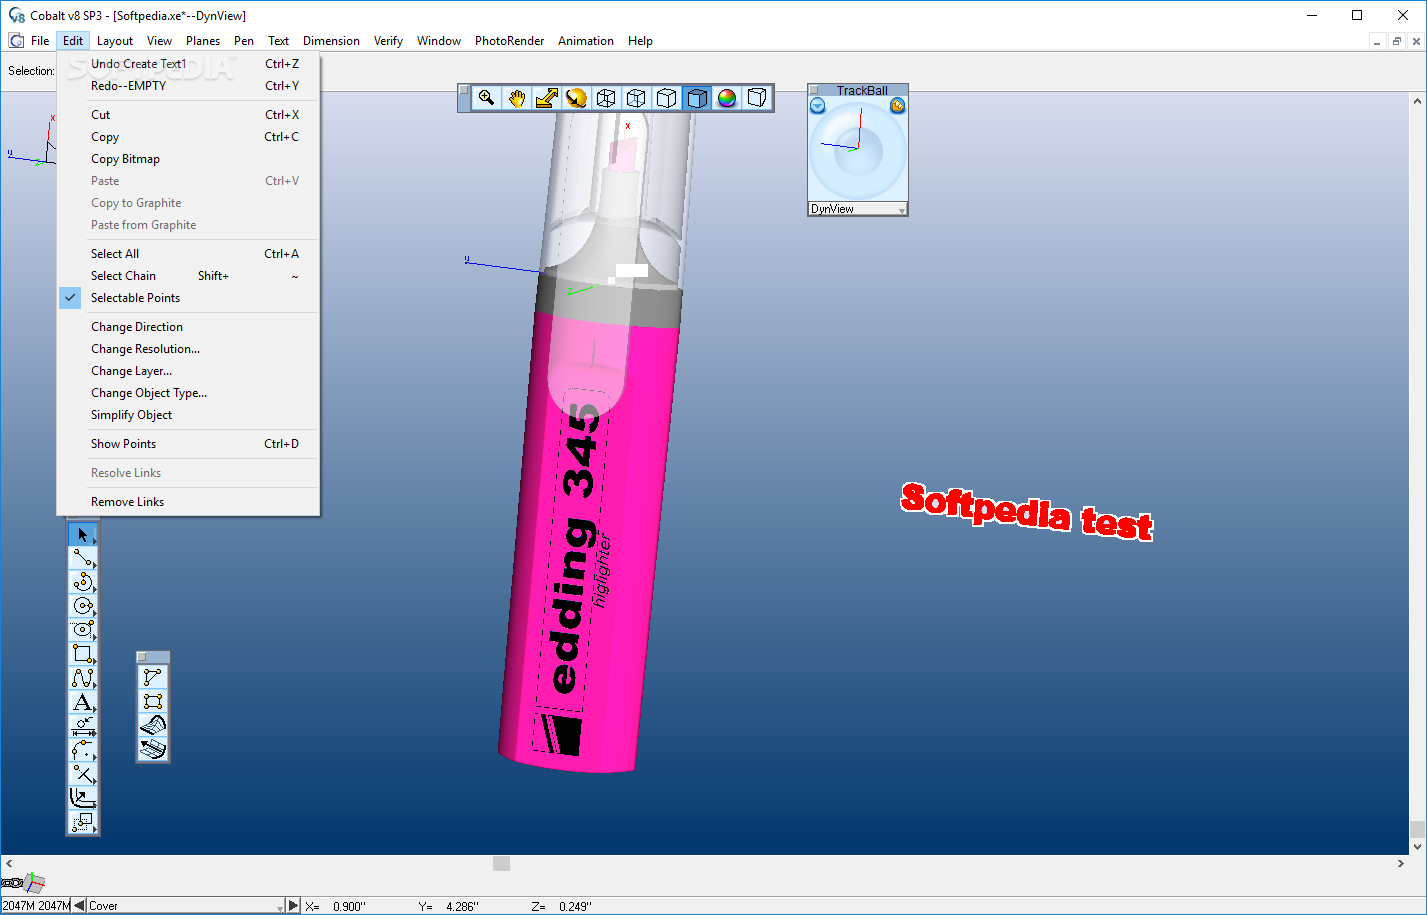Toggle the Selectable Points option
Screen dimensions: 1427x915
coord(135,298)
